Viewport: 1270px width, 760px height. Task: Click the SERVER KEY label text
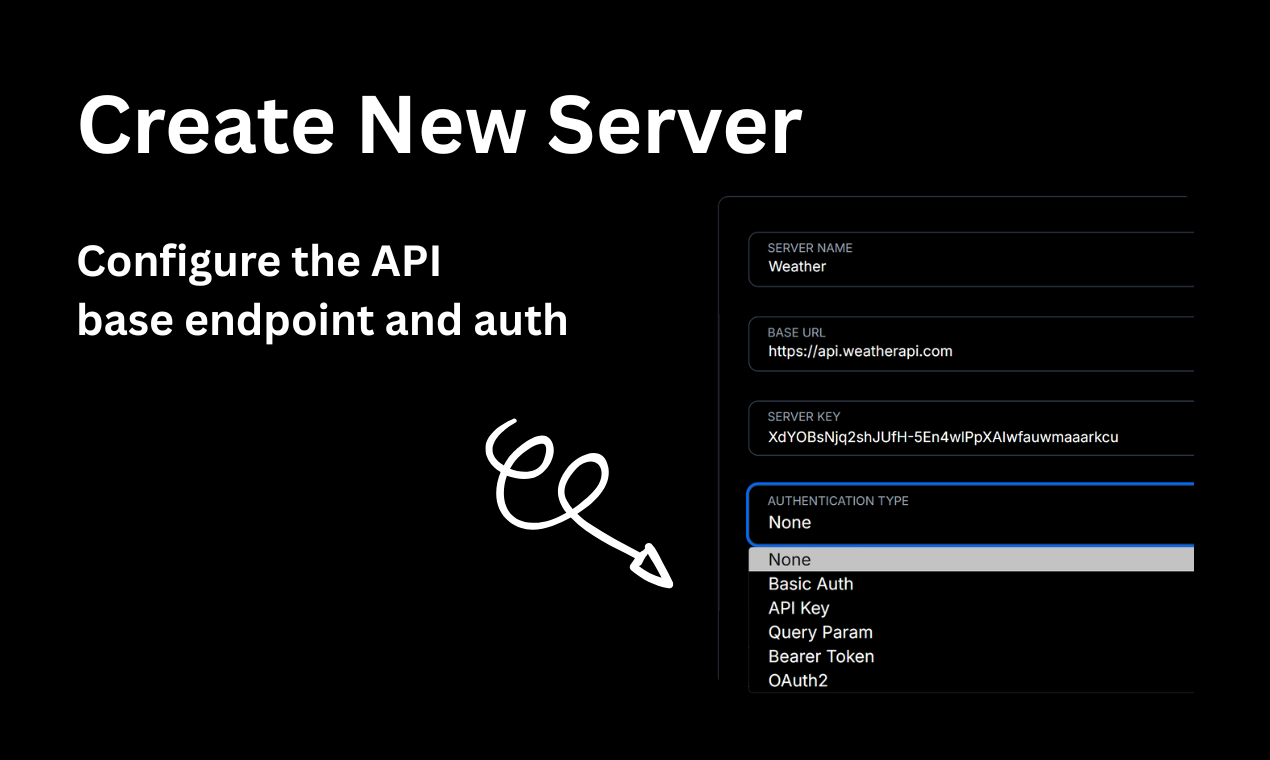click(804, 416)
